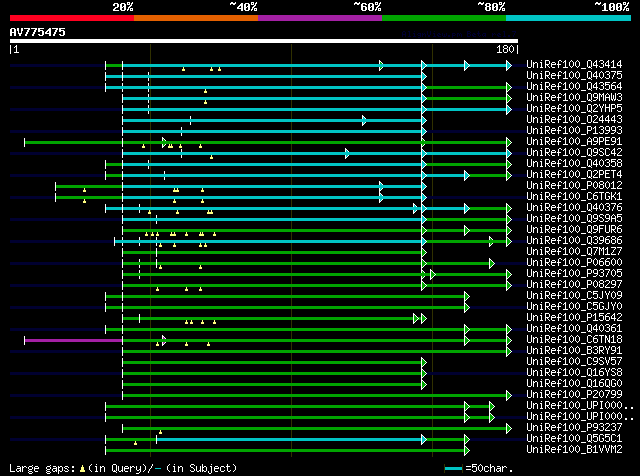Viewport: 640px width, 476px height.
Task: Click the purple ~60% identity legend bar
Action: [320, 18]
